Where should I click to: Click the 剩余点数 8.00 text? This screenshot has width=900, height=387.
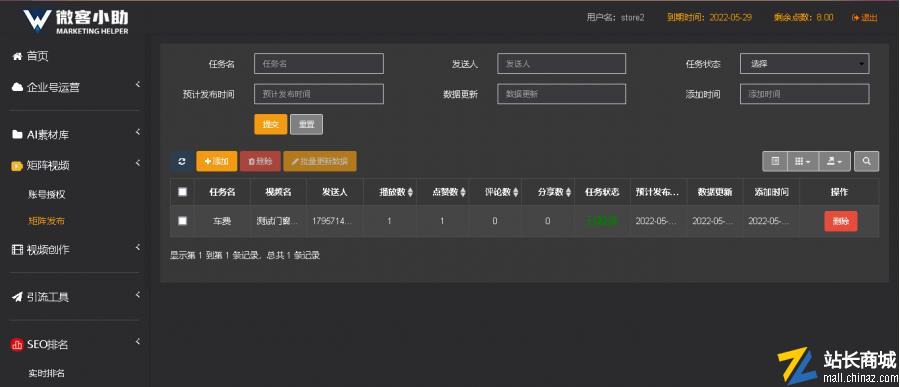tap(804, 18)
